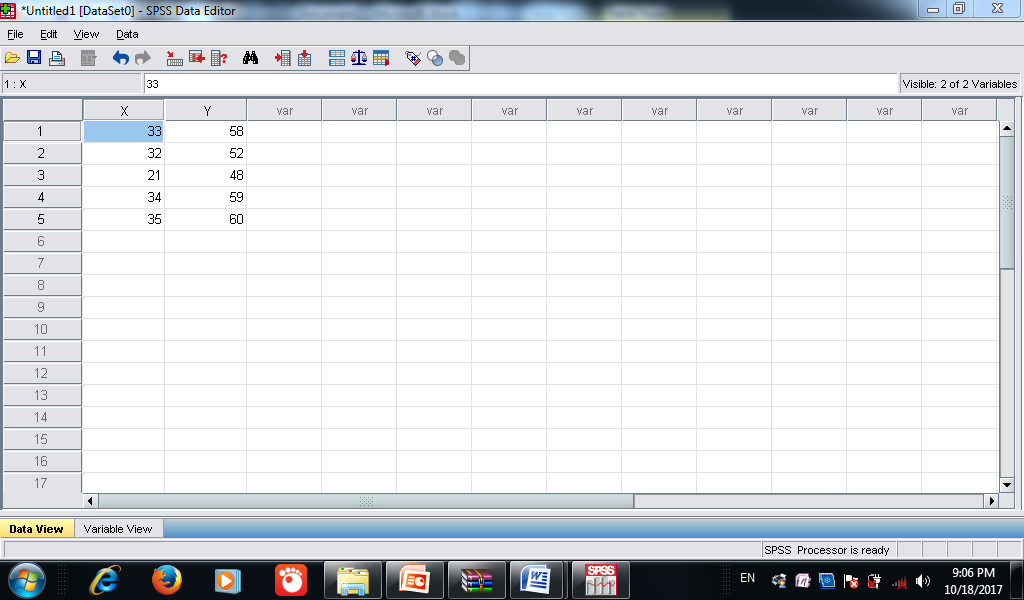Switch to the Variable View tab

(x=118, y=529)
